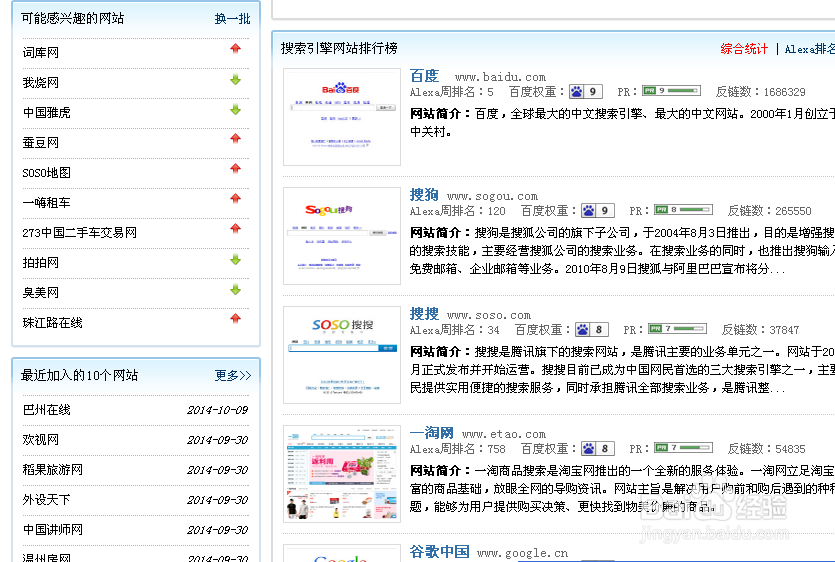Click the red up arrow beside 一嗨租车
This screenshot has width=835, height=562.
(235, 199)
